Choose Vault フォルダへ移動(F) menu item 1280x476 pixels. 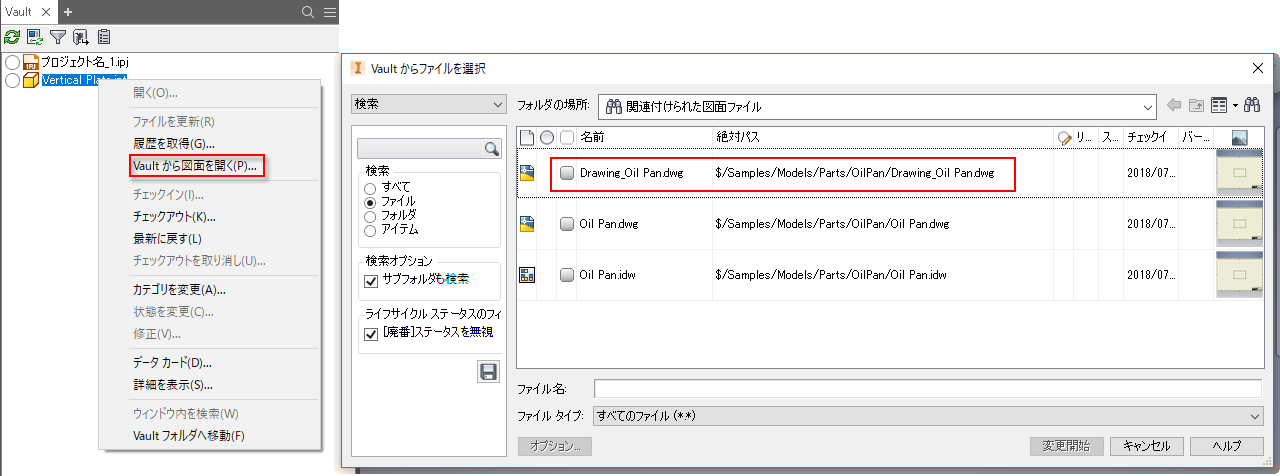pos(189,436)
